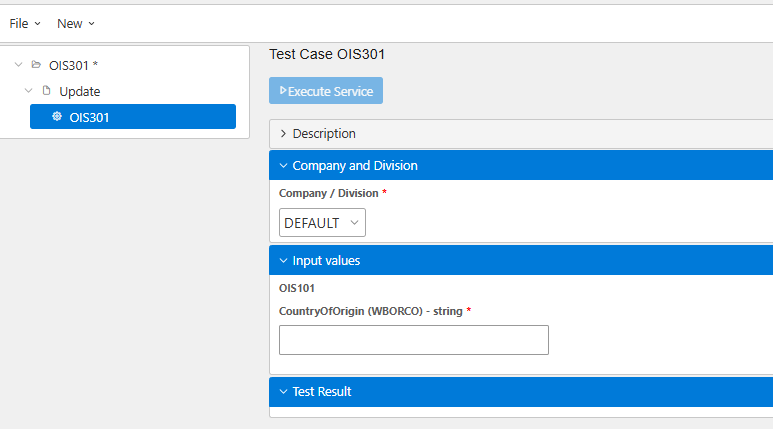Click the gear icon on selected OIS301 item
The image size is (773, 429).
click(57, 117)
